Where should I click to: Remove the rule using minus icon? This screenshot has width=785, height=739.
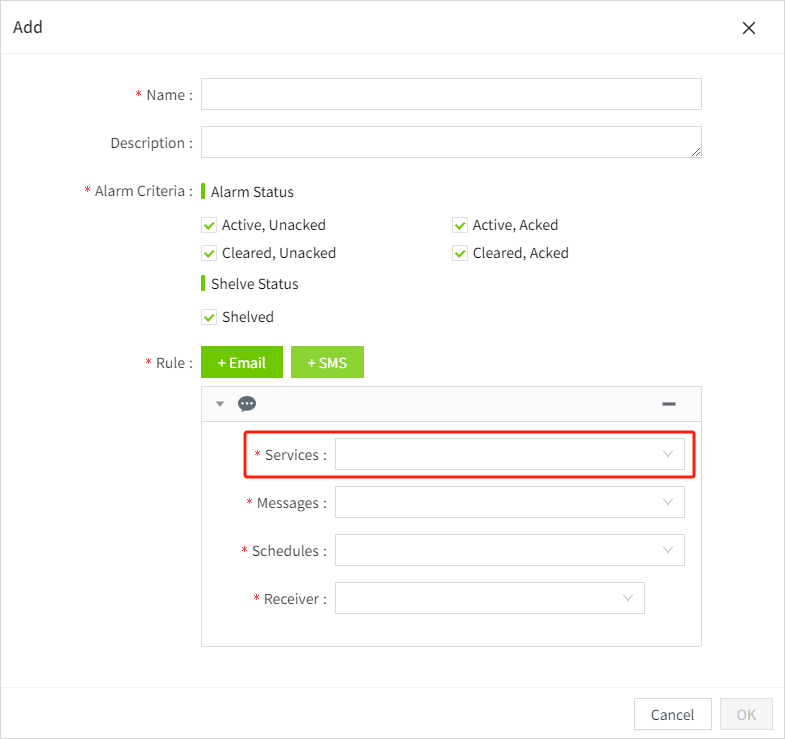point(669,404)
